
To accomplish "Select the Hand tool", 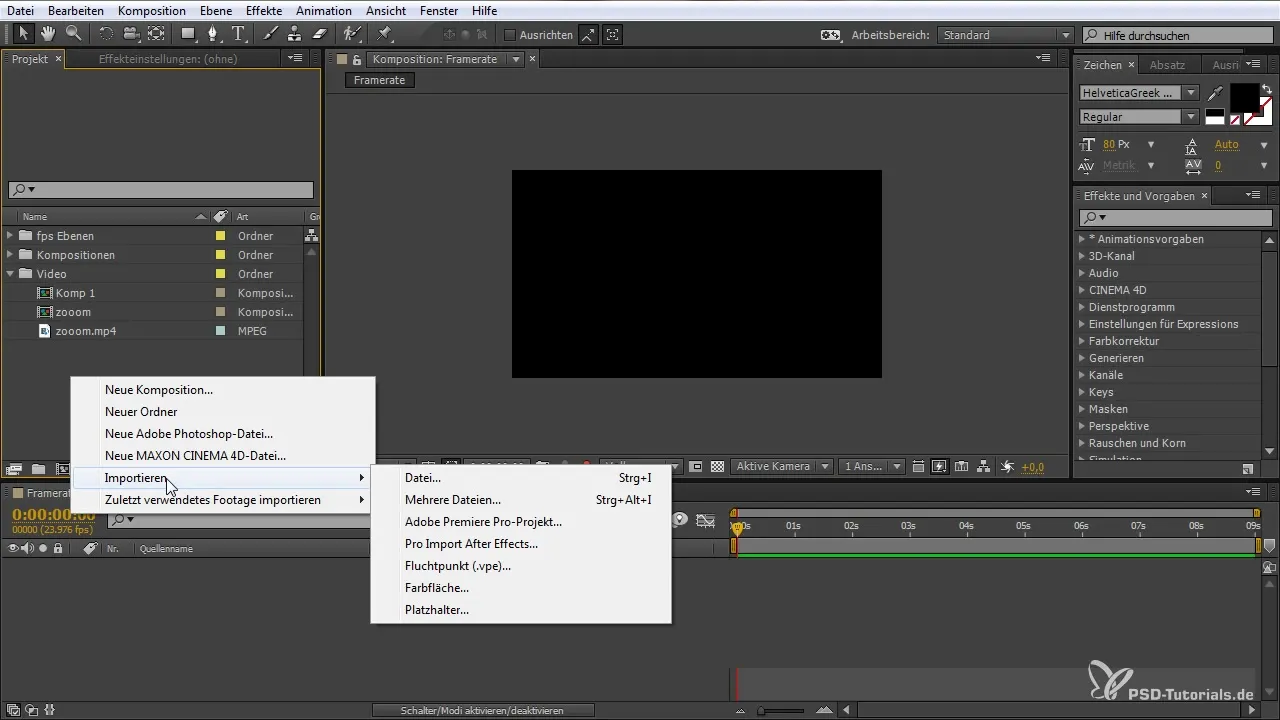I will (48, 34).
